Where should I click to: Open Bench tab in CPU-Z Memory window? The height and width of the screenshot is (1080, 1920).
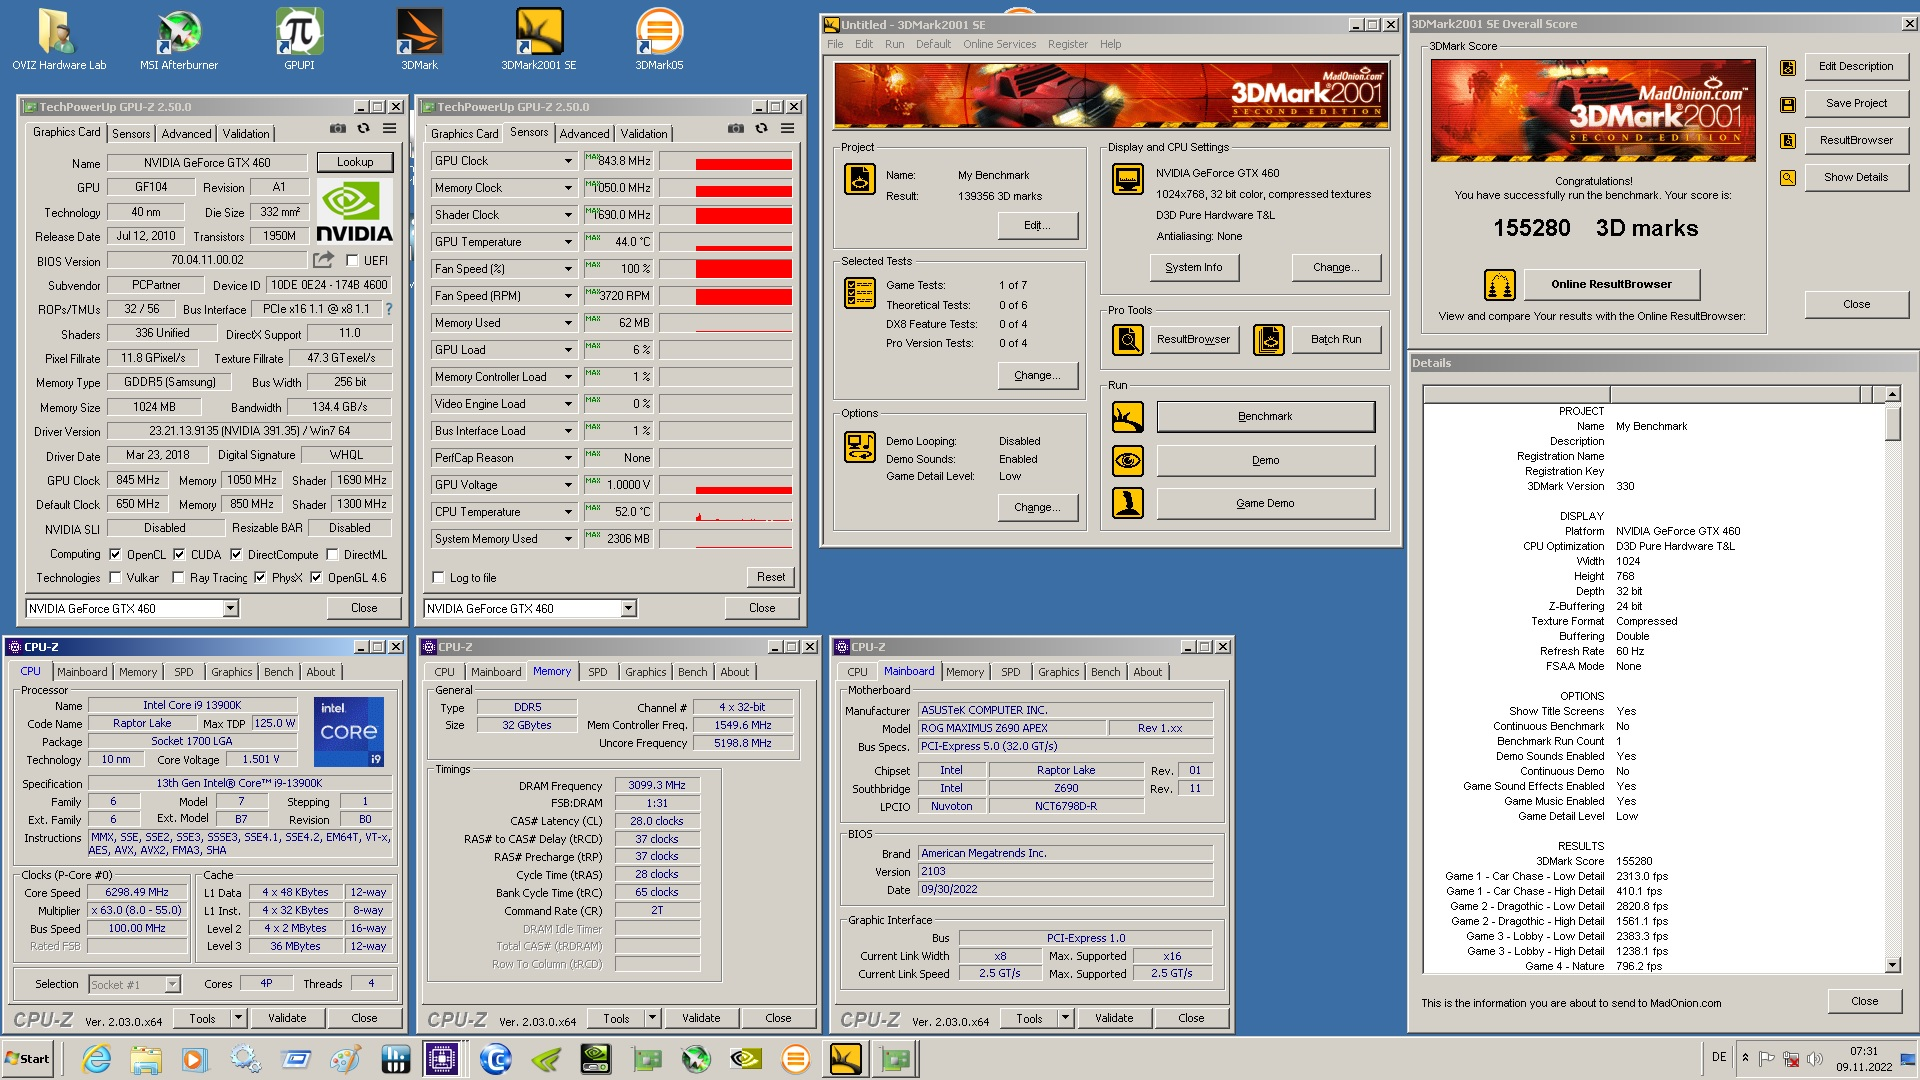(x=692, y=672)
